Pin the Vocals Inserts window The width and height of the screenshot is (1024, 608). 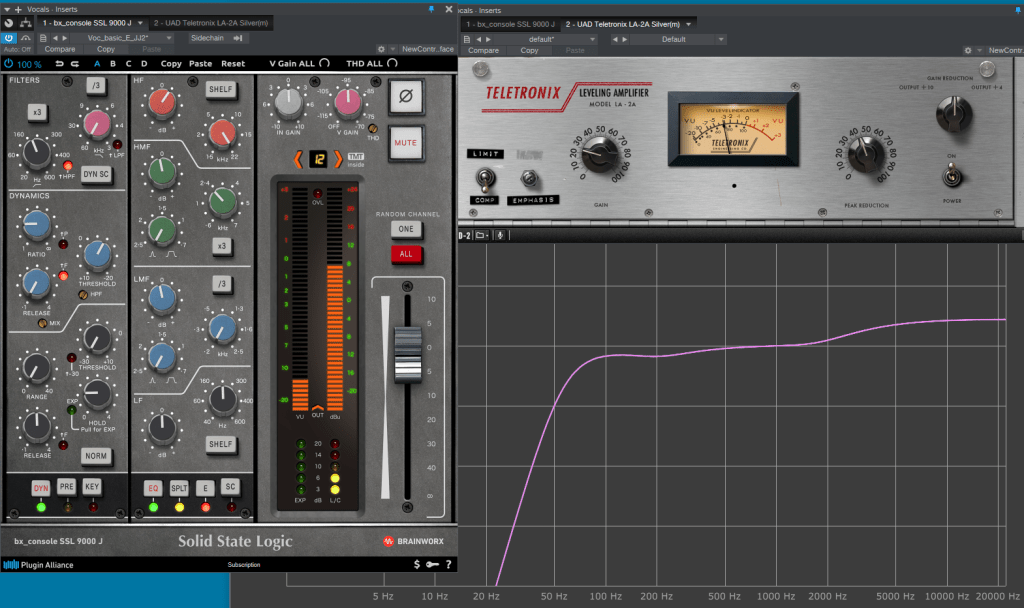tap(431, 8)
